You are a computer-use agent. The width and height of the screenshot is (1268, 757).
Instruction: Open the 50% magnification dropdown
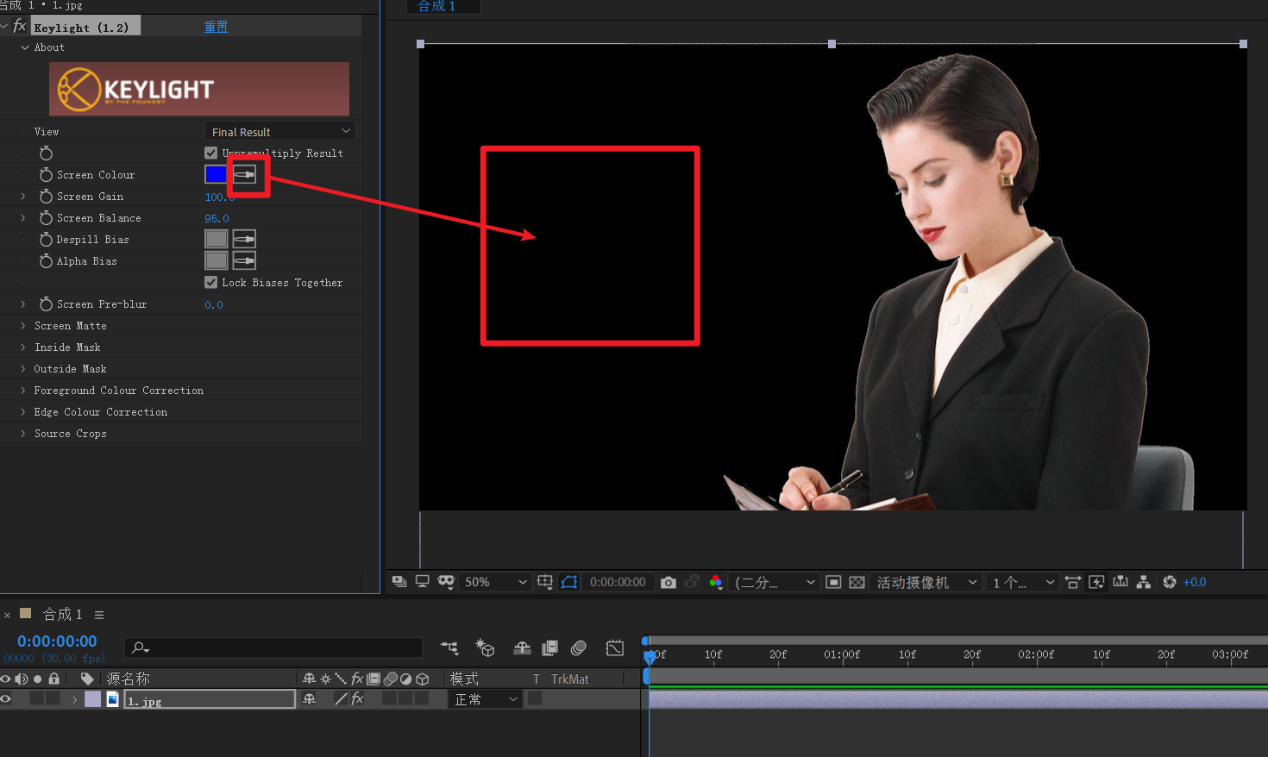point(495,582)
